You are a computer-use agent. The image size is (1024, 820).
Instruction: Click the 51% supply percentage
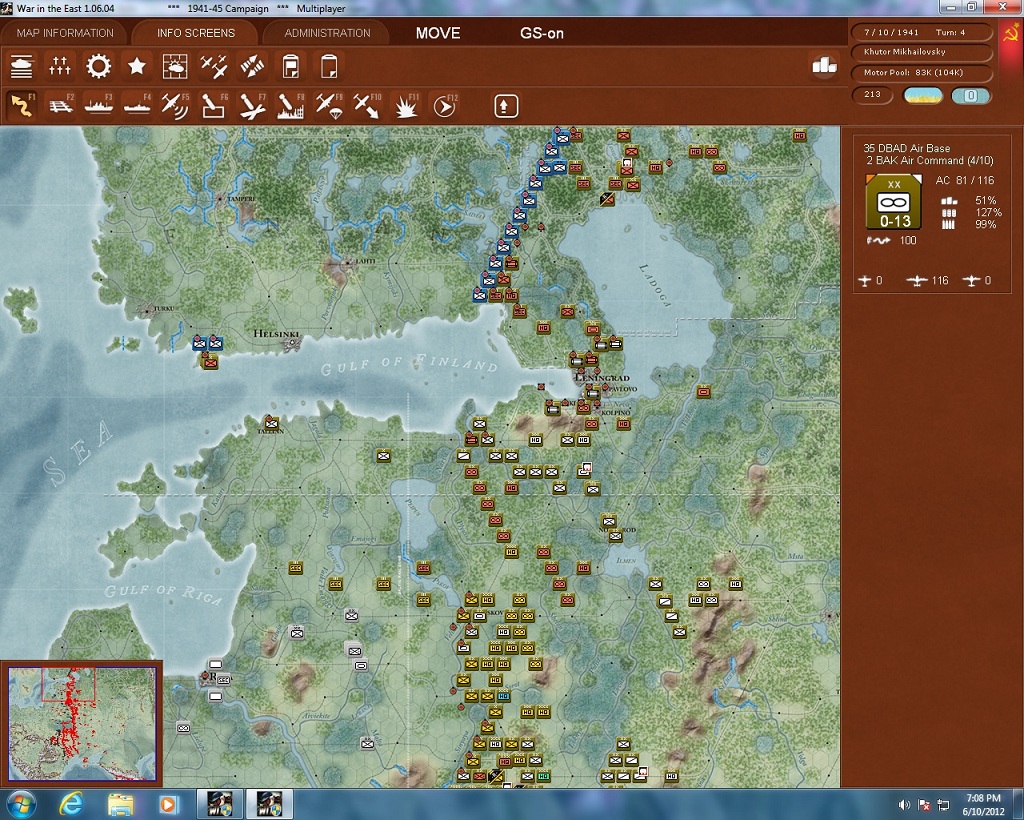point(985,200)
